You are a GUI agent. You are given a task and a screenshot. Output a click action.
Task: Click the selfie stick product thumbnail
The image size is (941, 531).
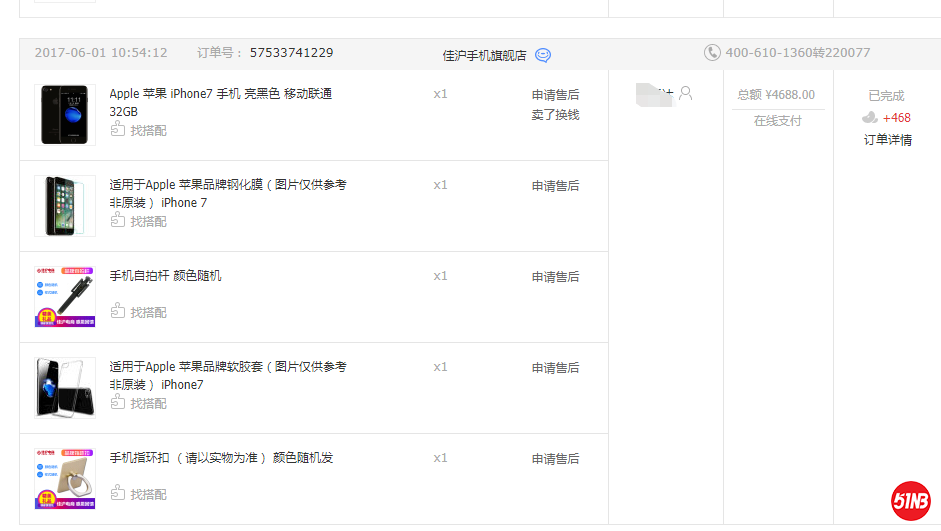pyautogui.click(x=65, y=297)
